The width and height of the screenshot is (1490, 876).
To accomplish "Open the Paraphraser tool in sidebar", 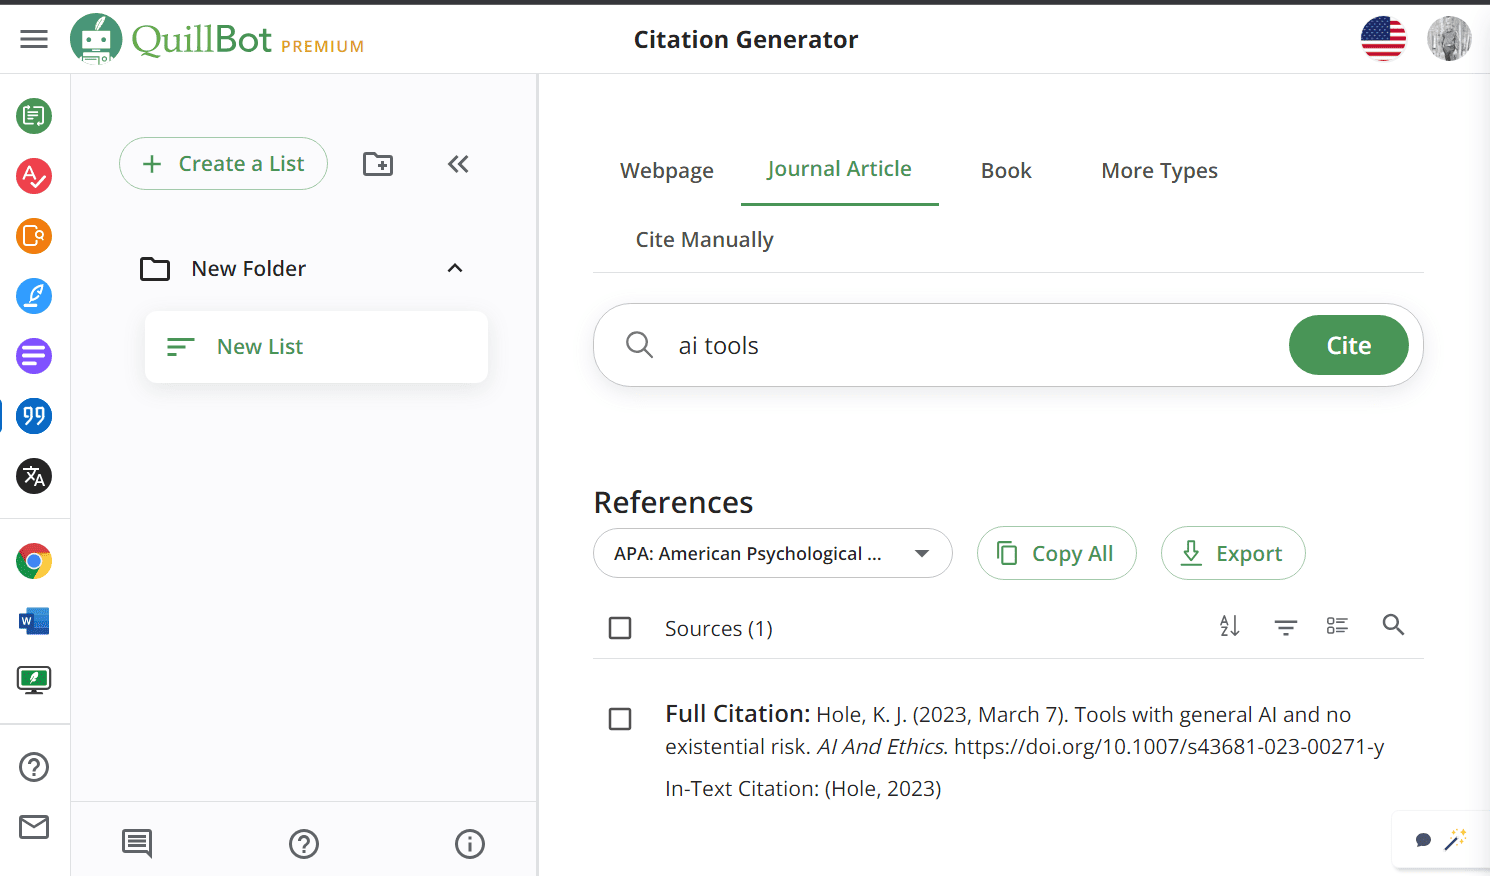I will pos(34,116).
